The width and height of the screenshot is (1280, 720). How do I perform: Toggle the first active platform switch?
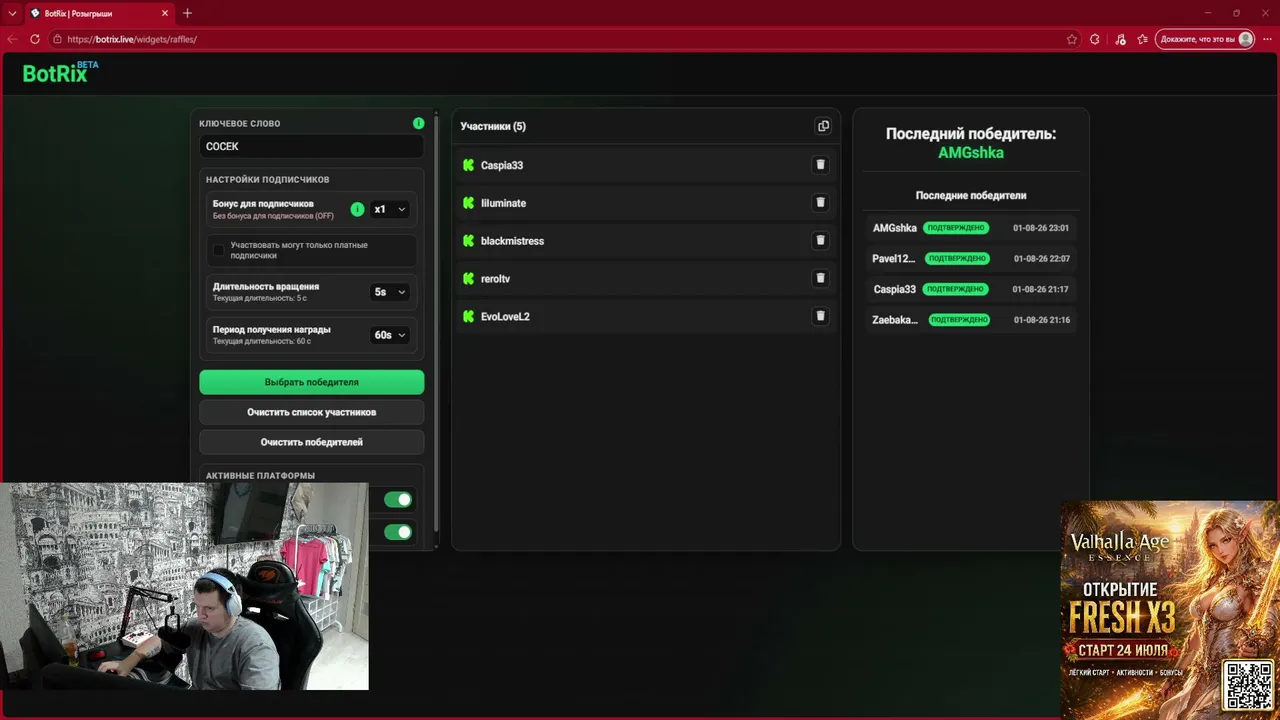coord(398,500)
